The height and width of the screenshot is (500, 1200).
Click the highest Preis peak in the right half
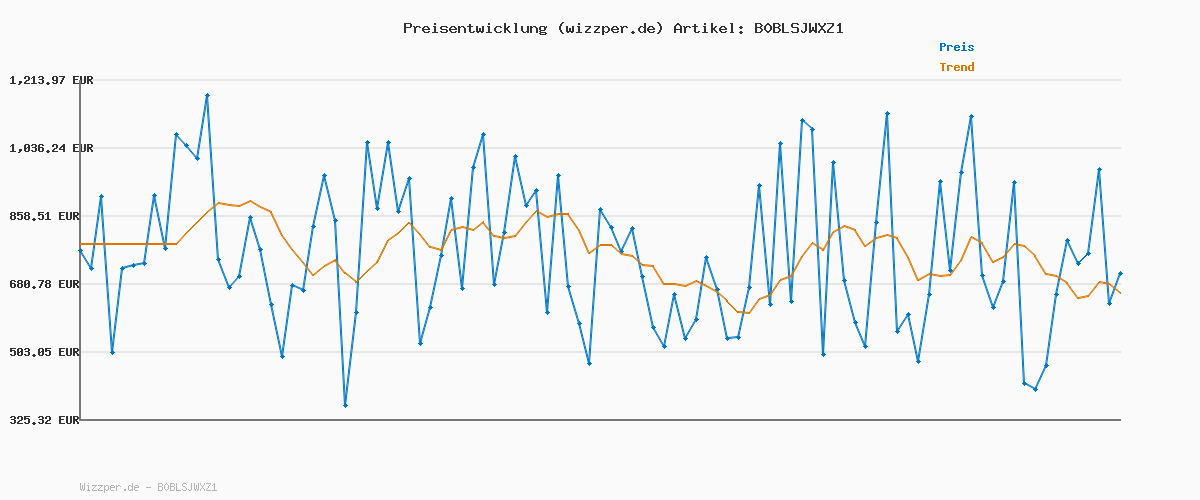886,113
